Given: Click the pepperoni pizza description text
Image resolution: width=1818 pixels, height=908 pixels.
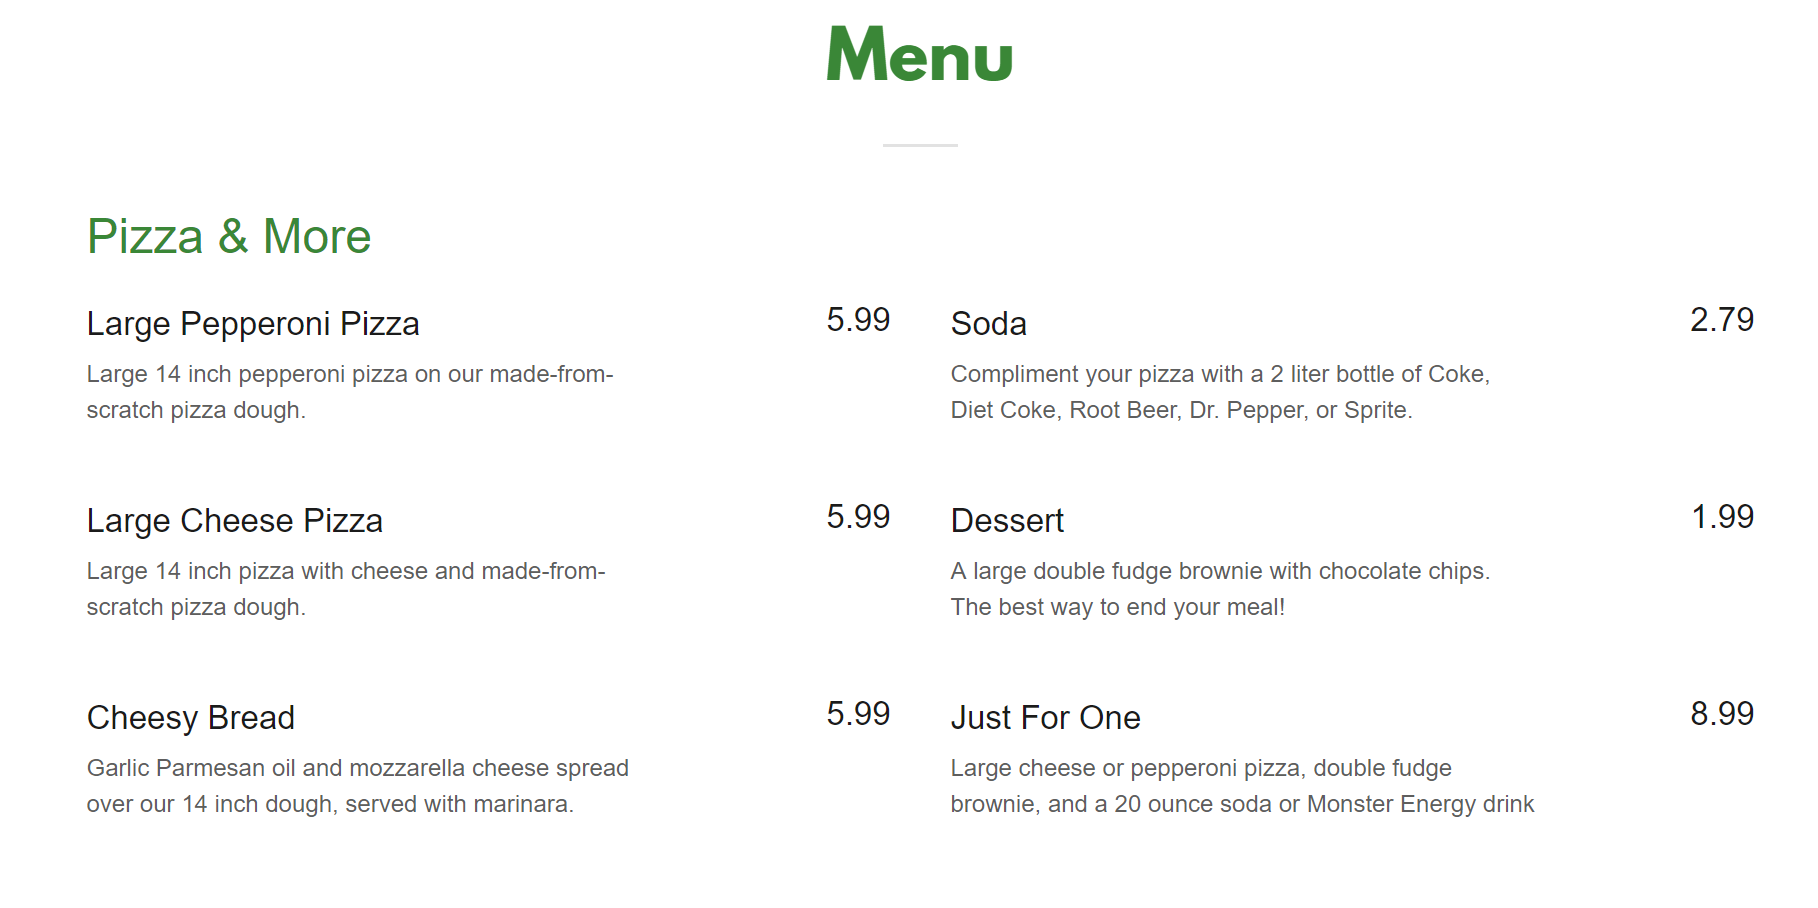Looking at the screenshot, I should [x=349, y=392].
